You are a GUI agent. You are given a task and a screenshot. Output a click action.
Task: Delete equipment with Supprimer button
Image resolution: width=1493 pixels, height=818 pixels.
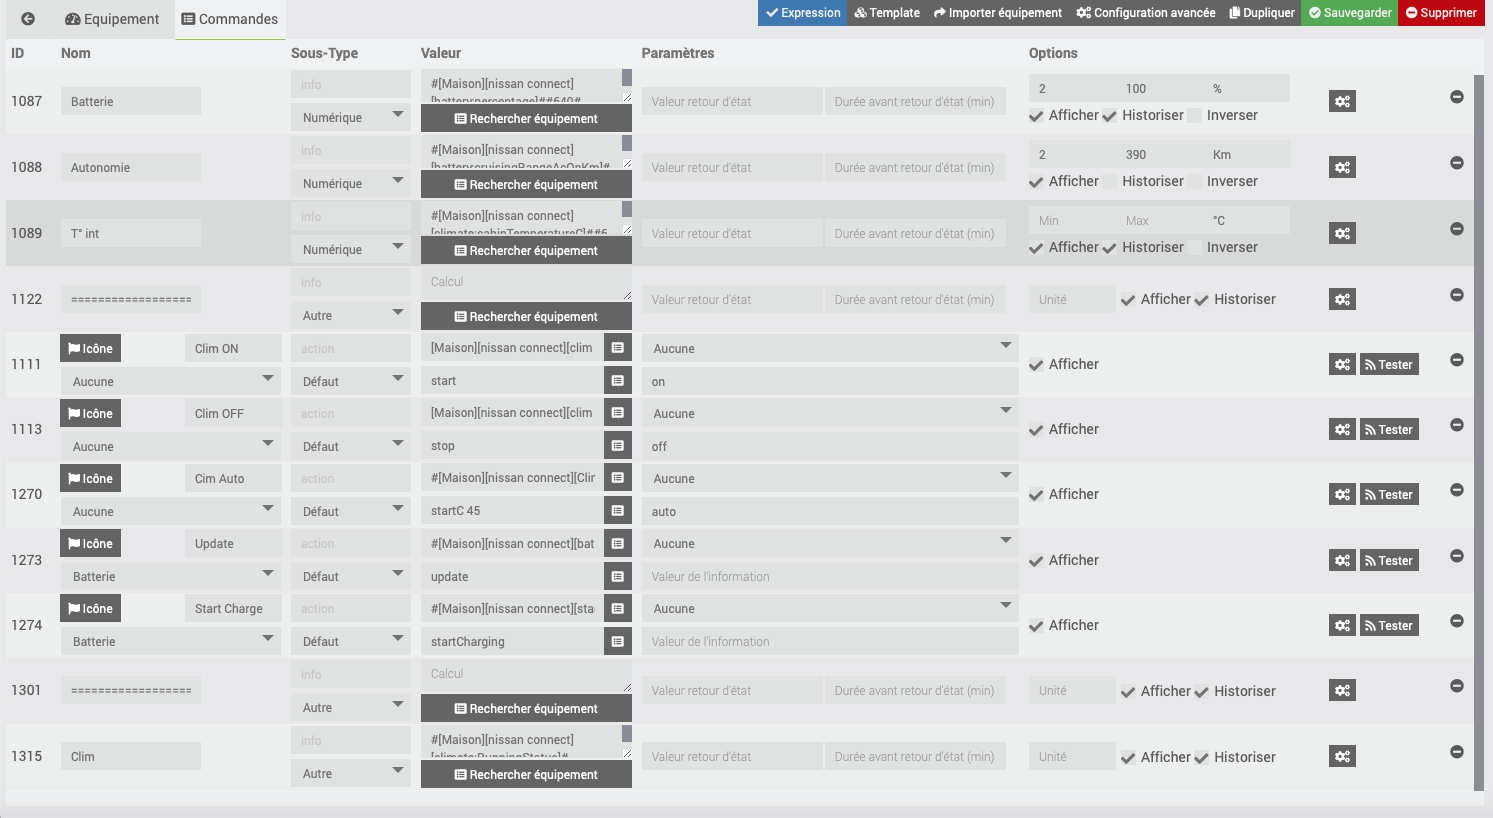tap(1441, 13)
